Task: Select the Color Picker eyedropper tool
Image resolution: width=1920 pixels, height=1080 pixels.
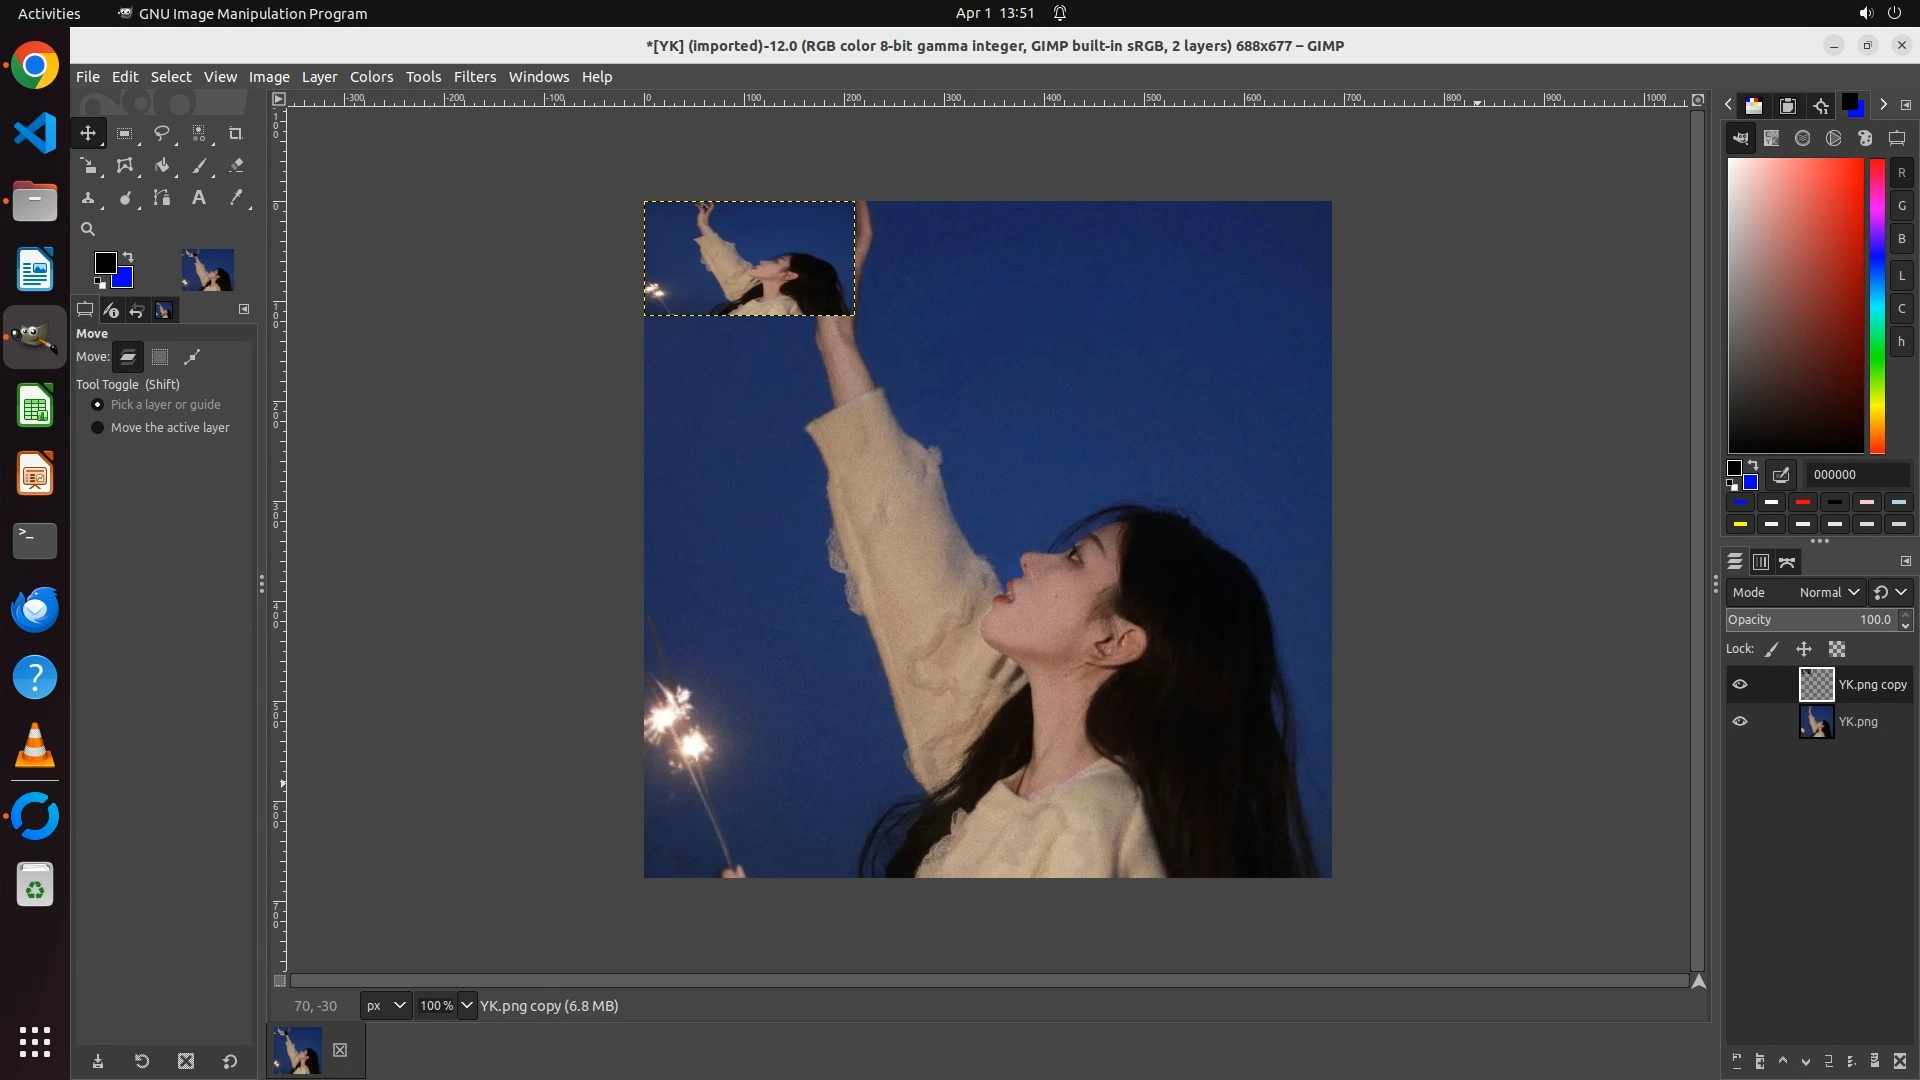Action: pyautogui.click(x=236, y=198)
